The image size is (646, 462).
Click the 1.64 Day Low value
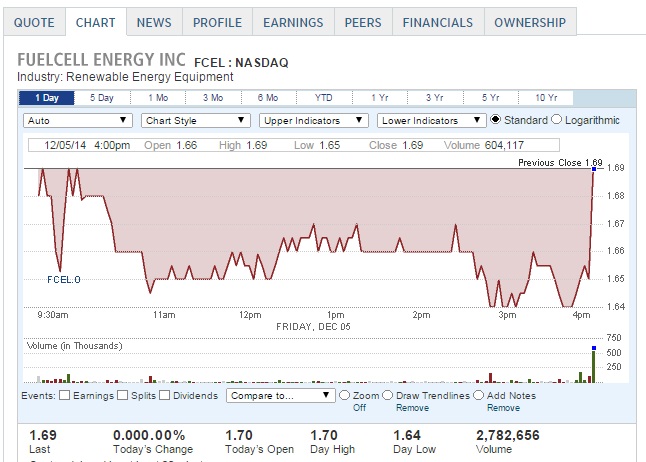(407, 435)
